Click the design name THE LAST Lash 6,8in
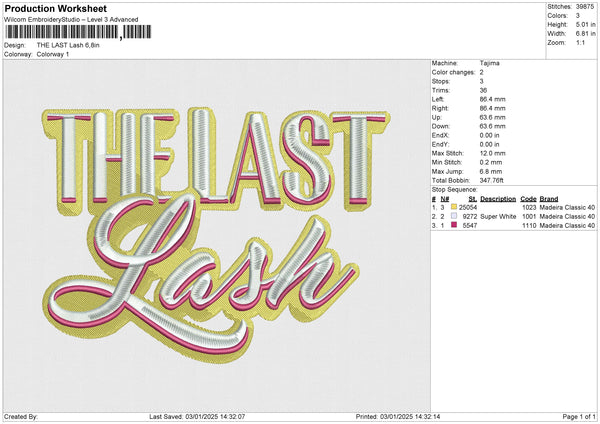Viewport: 600px width, 424px height. [68, 45]
